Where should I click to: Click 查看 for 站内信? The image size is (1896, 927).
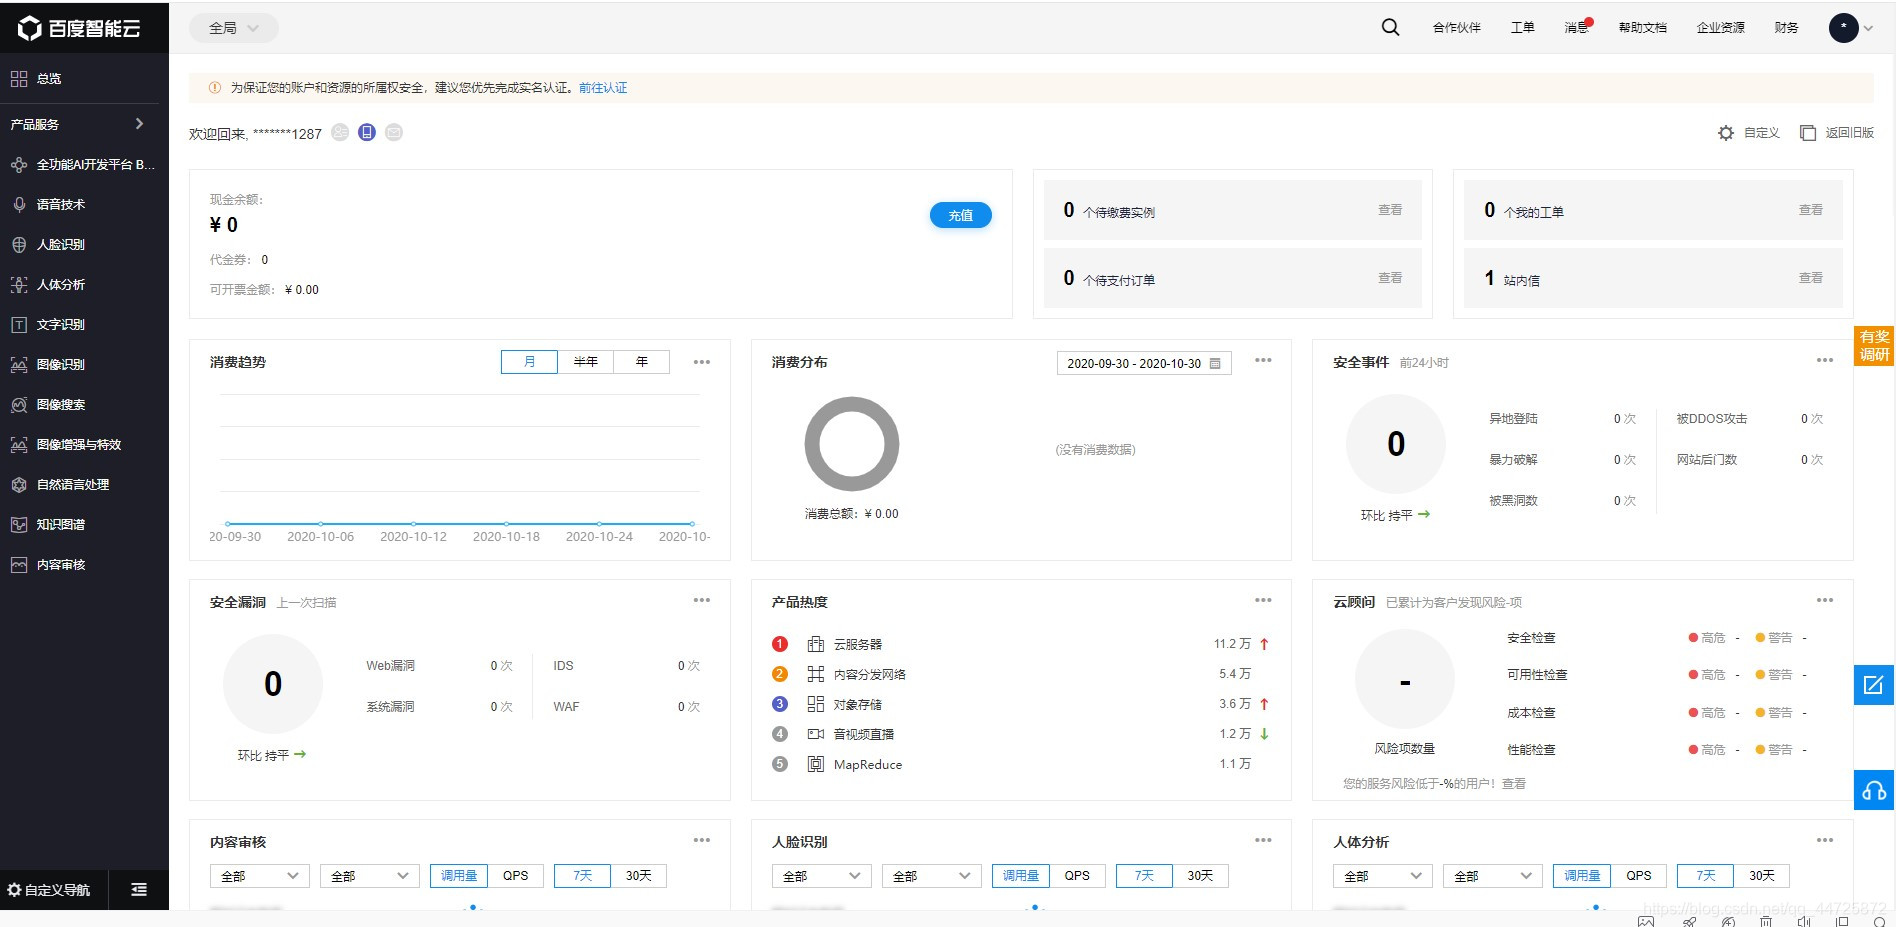point(1810,278)
